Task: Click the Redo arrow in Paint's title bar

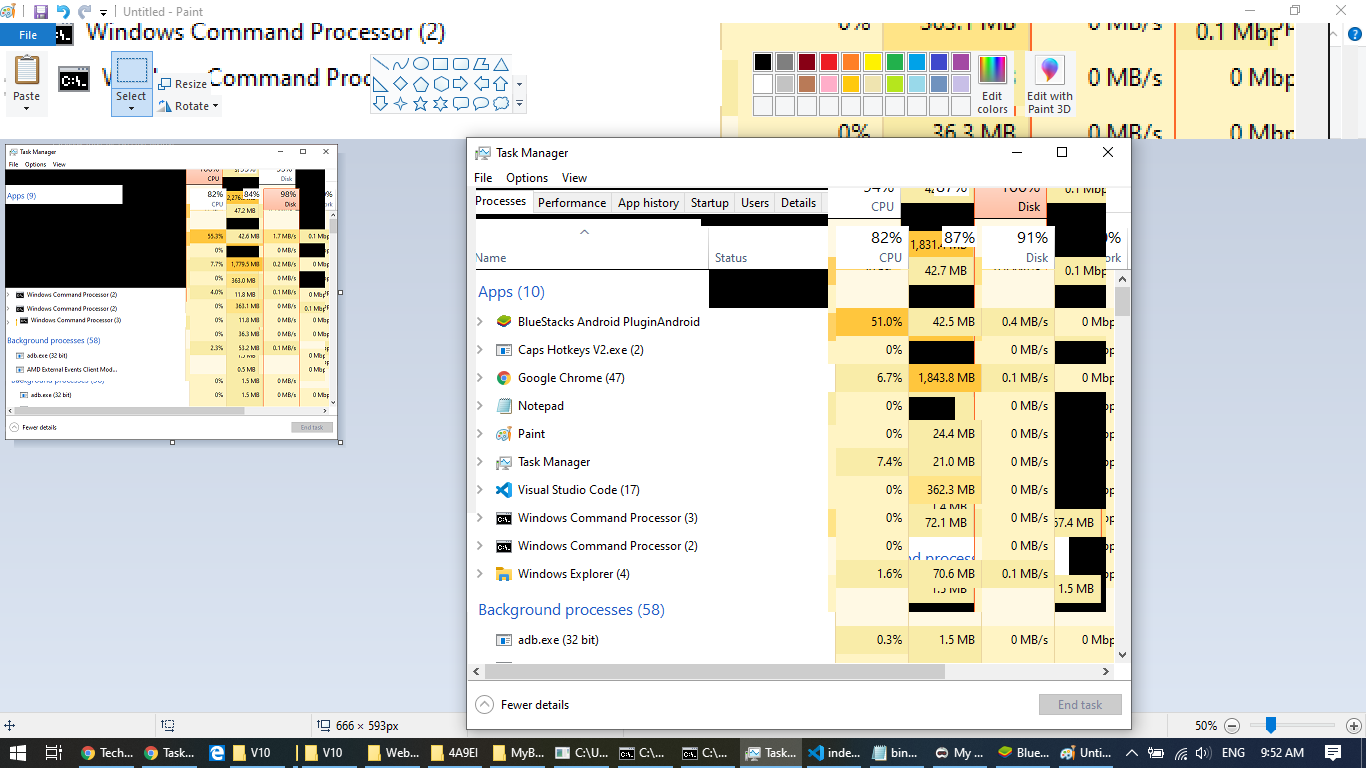Action: [84, 12]
